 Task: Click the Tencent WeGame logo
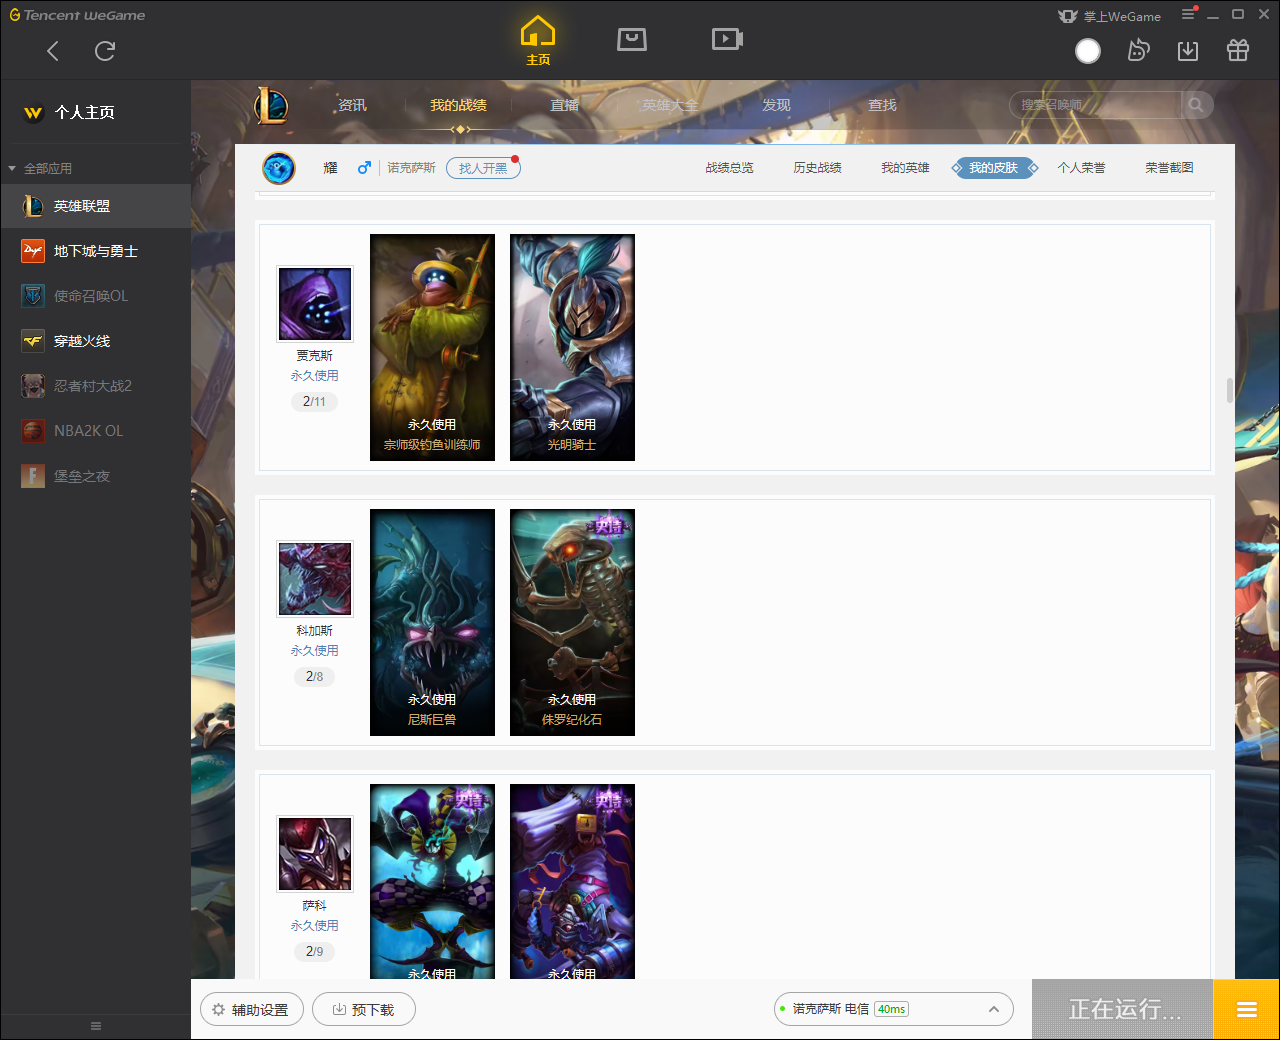click(77, 15)
